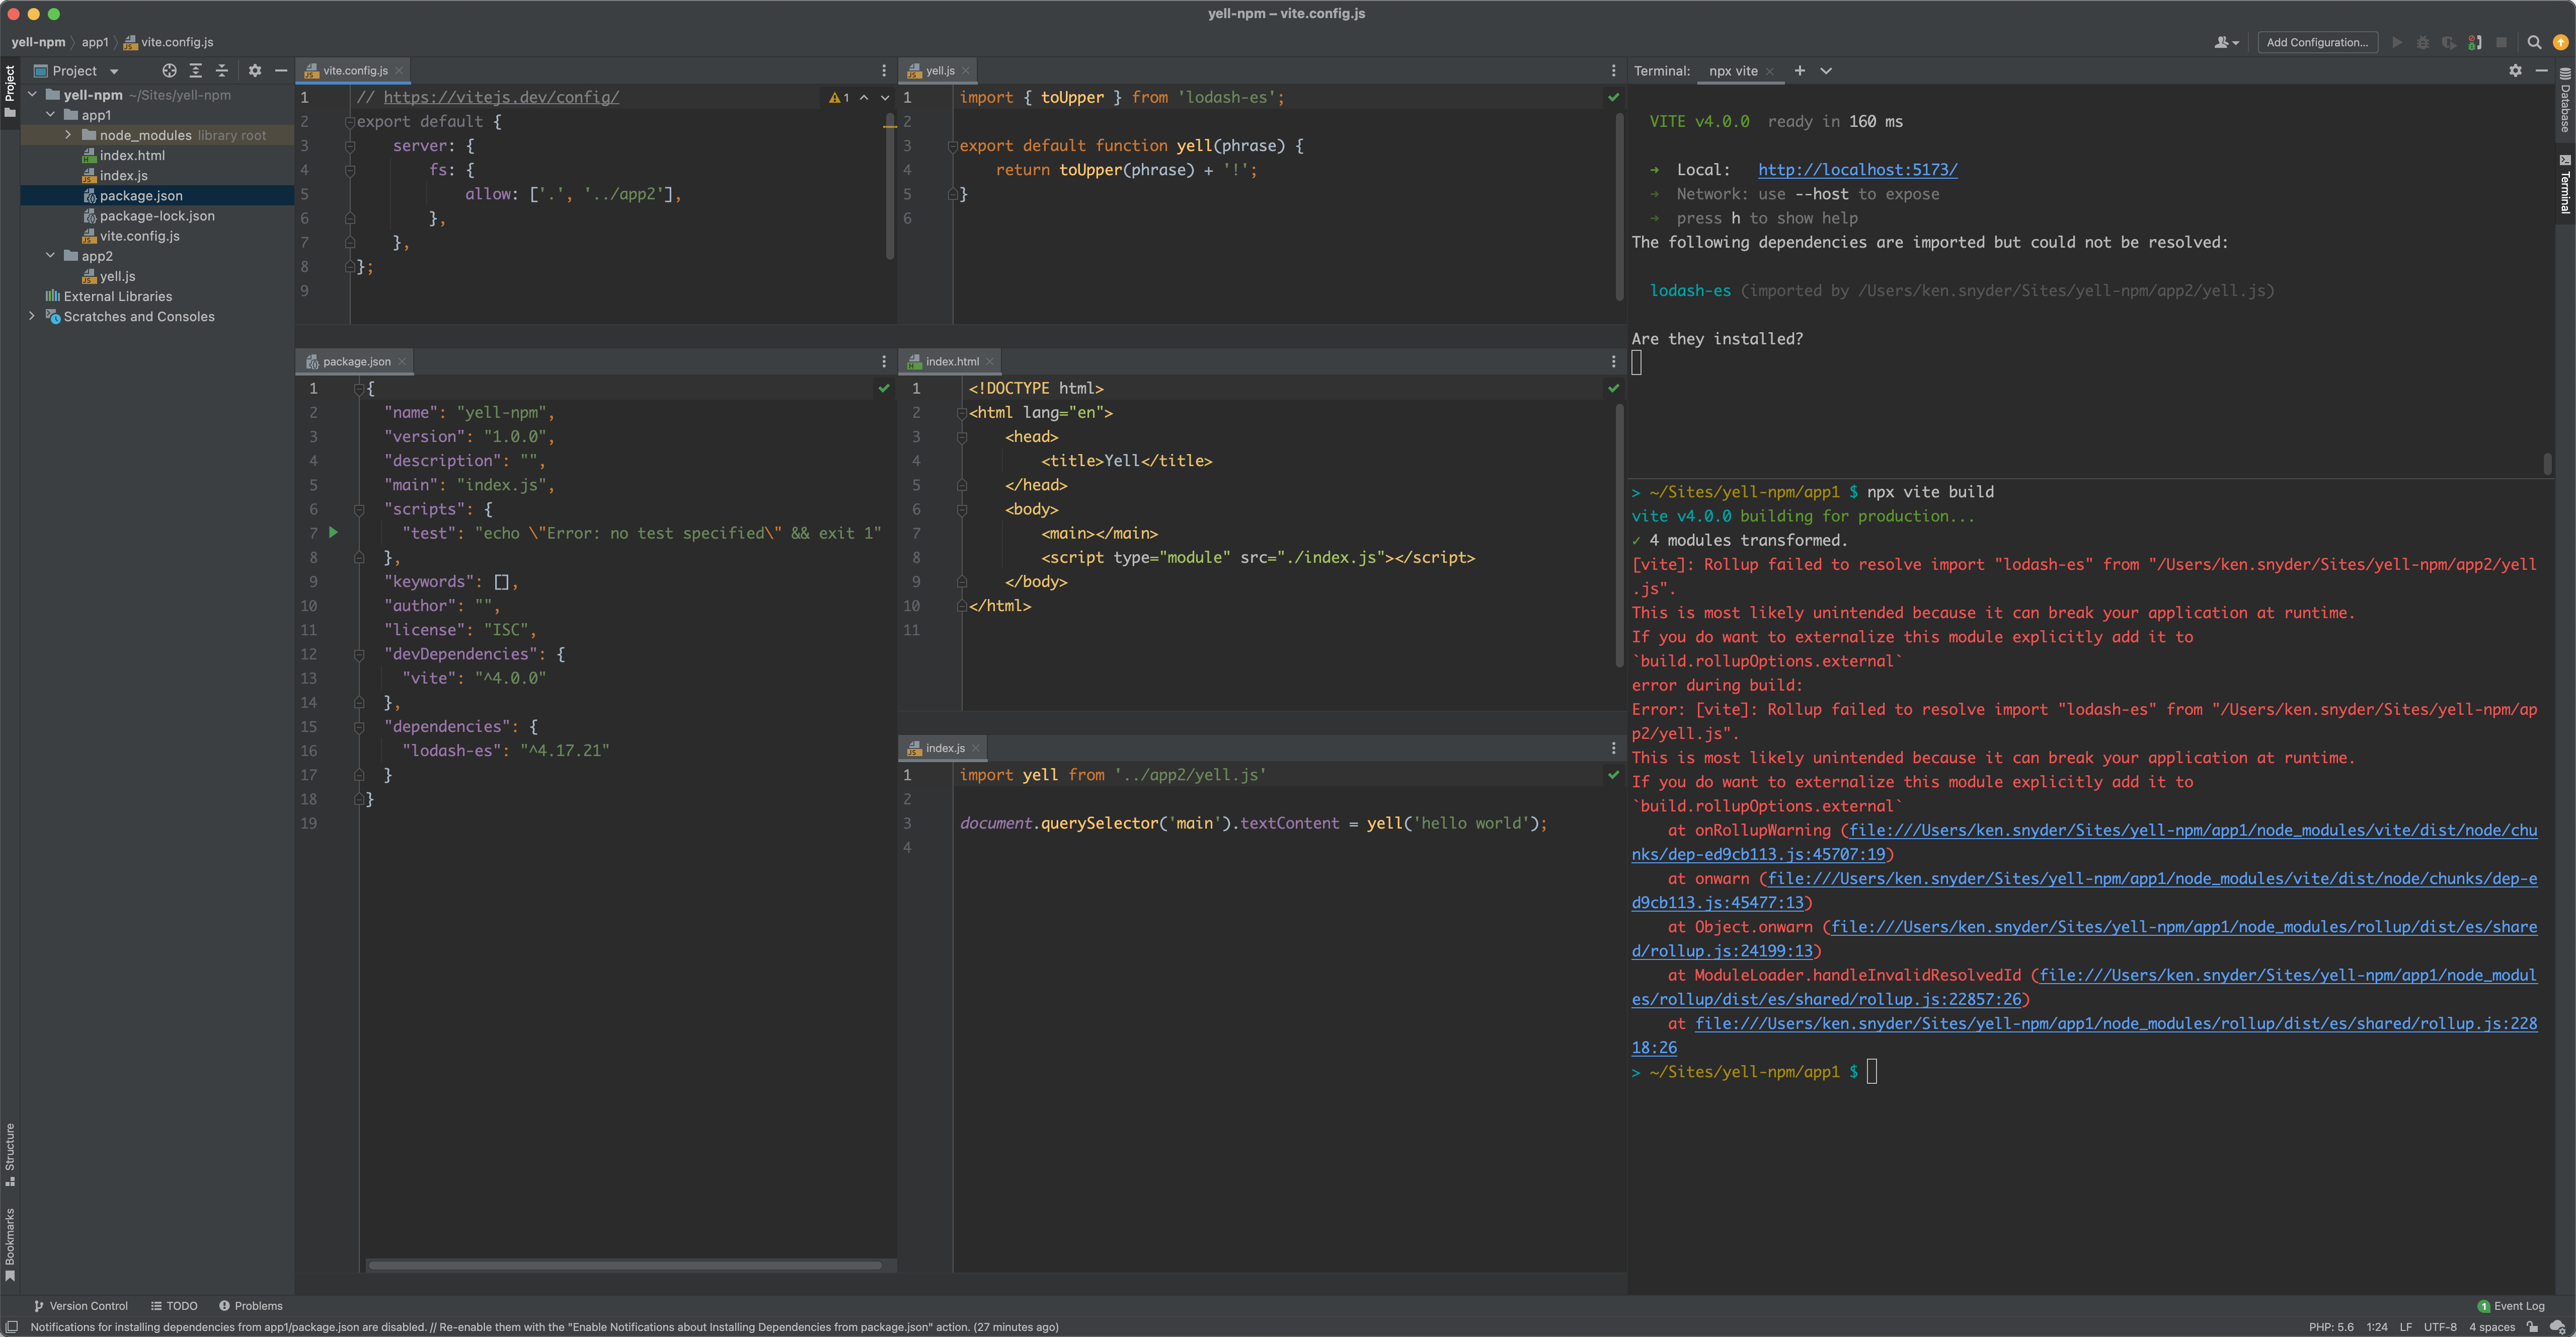Open terminal tabs dropdown chevron
2576x1337 pixels.
[x=1826, y=71]
